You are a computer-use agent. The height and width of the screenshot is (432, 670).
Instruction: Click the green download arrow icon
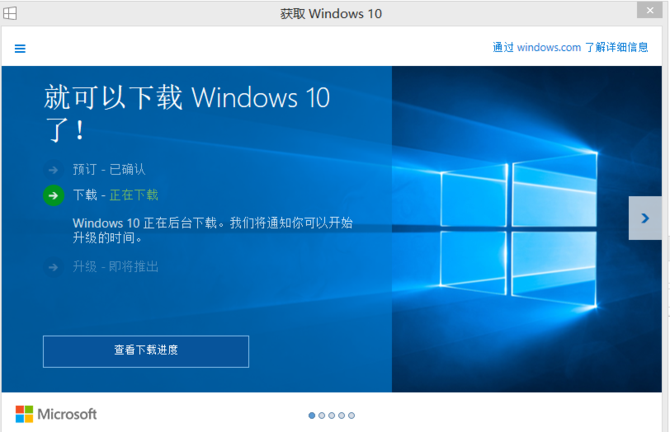[53, 196]
